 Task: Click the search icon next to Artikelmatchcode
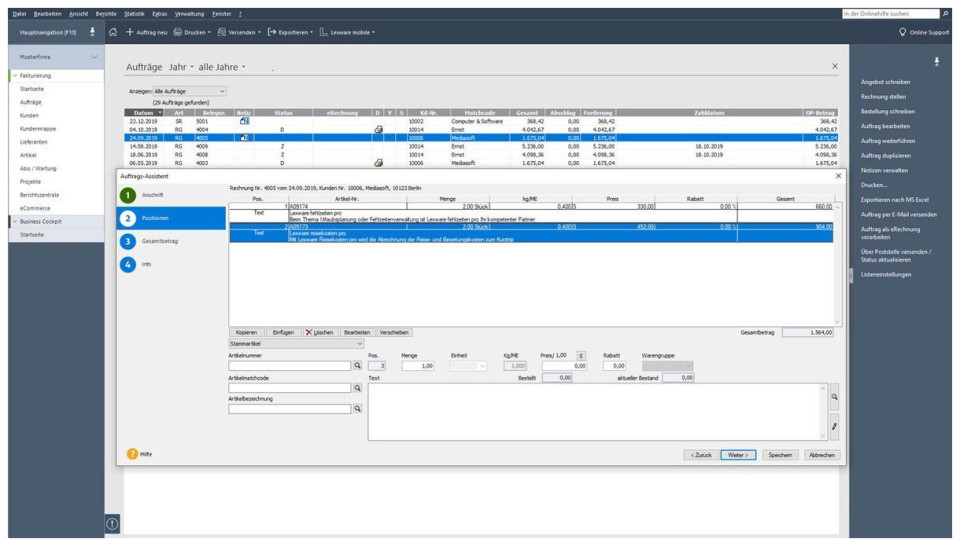pyautogui.click(x=357, y=388)
